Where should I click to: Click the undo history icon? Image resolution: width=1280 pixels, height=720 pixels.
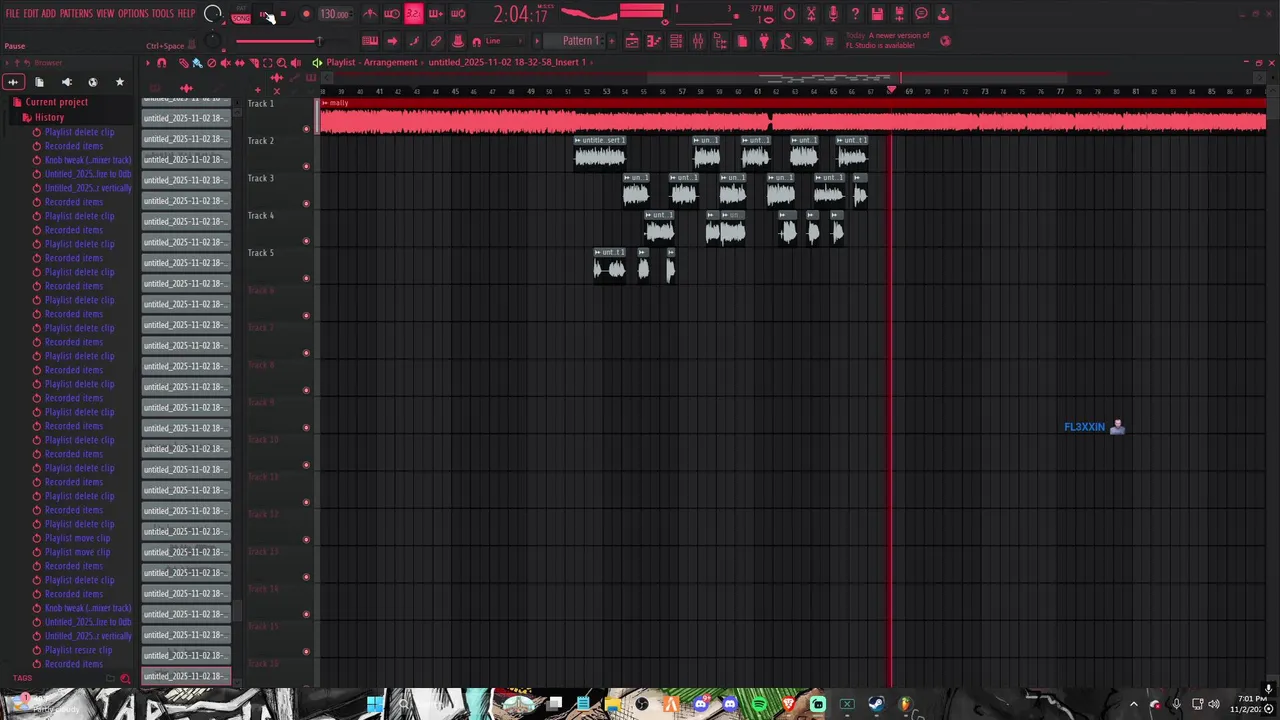click(x=789, y=14)
